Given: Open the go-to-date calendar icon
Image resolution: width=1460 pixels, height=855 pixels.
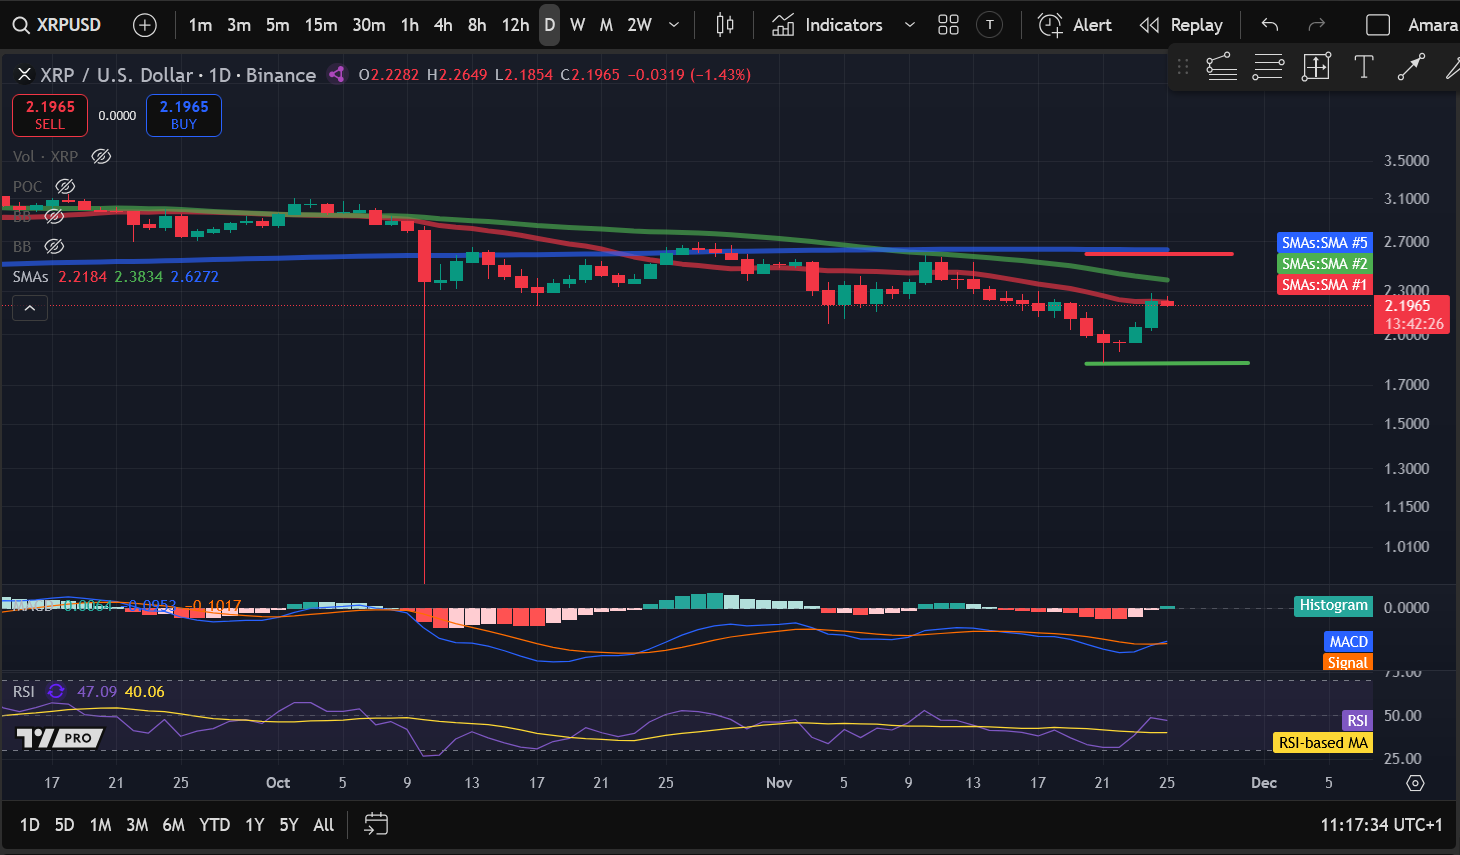Looking at the screenshot, I should click(x=375, y=824).
